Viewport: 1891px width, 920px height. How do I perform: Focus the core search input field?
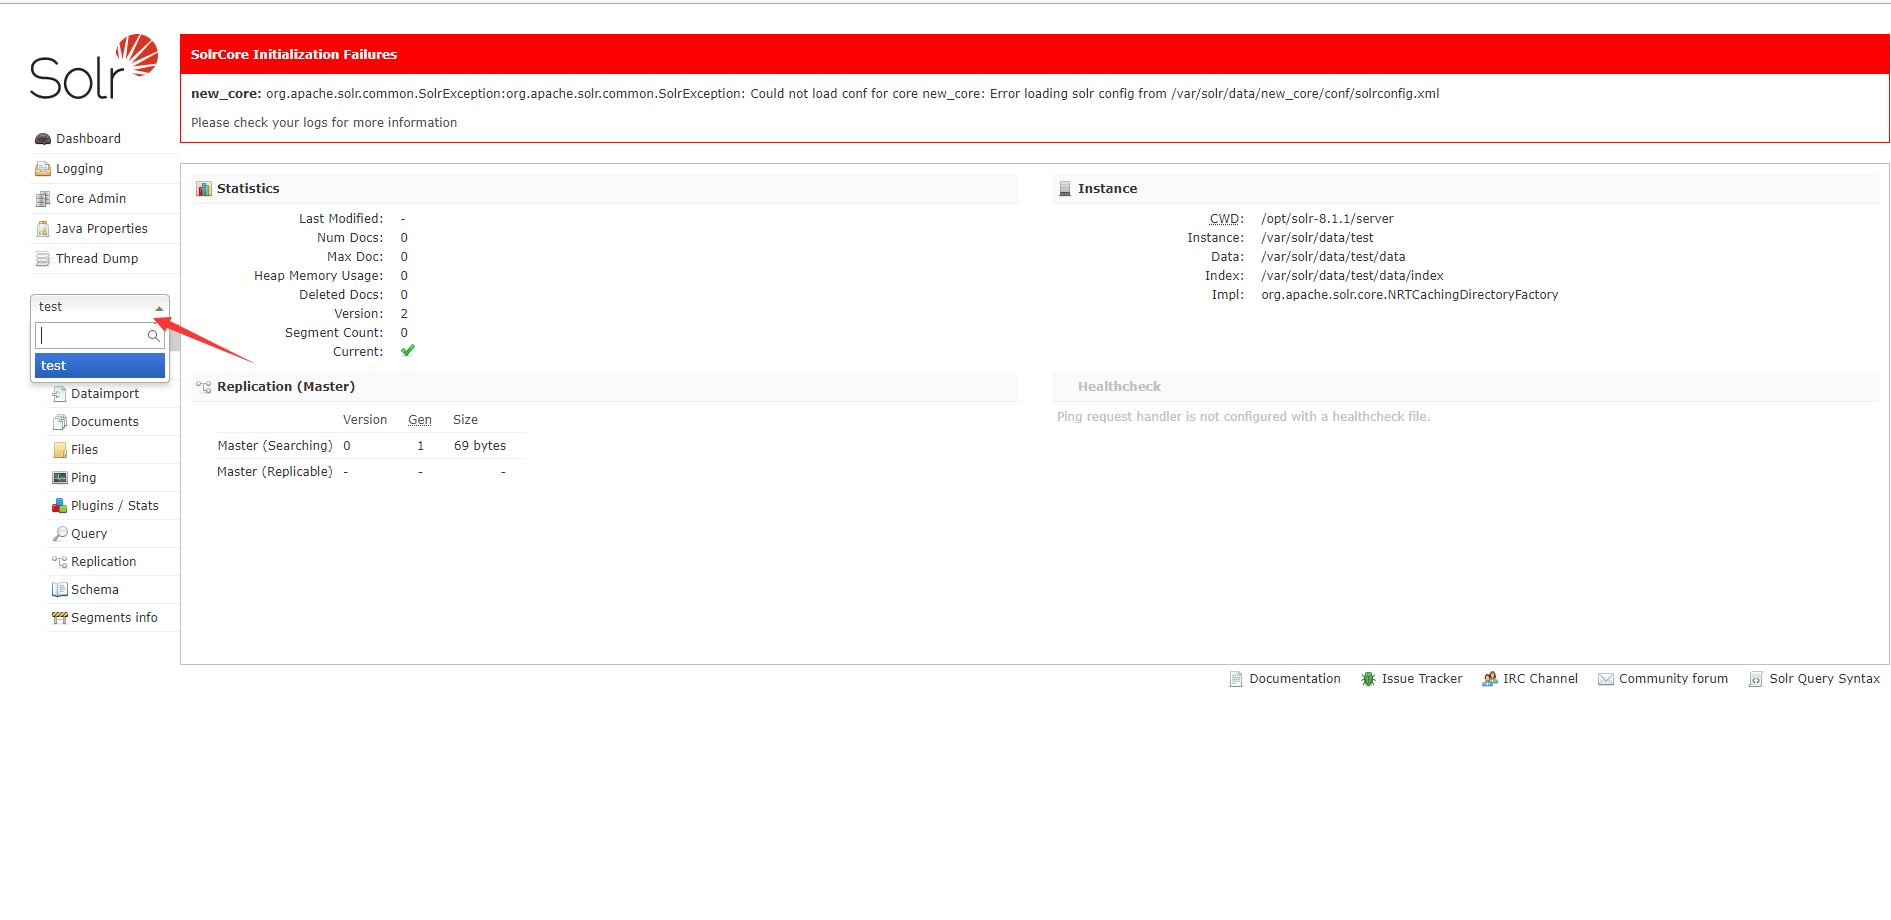pyautogui.click(x=92, y=336)
